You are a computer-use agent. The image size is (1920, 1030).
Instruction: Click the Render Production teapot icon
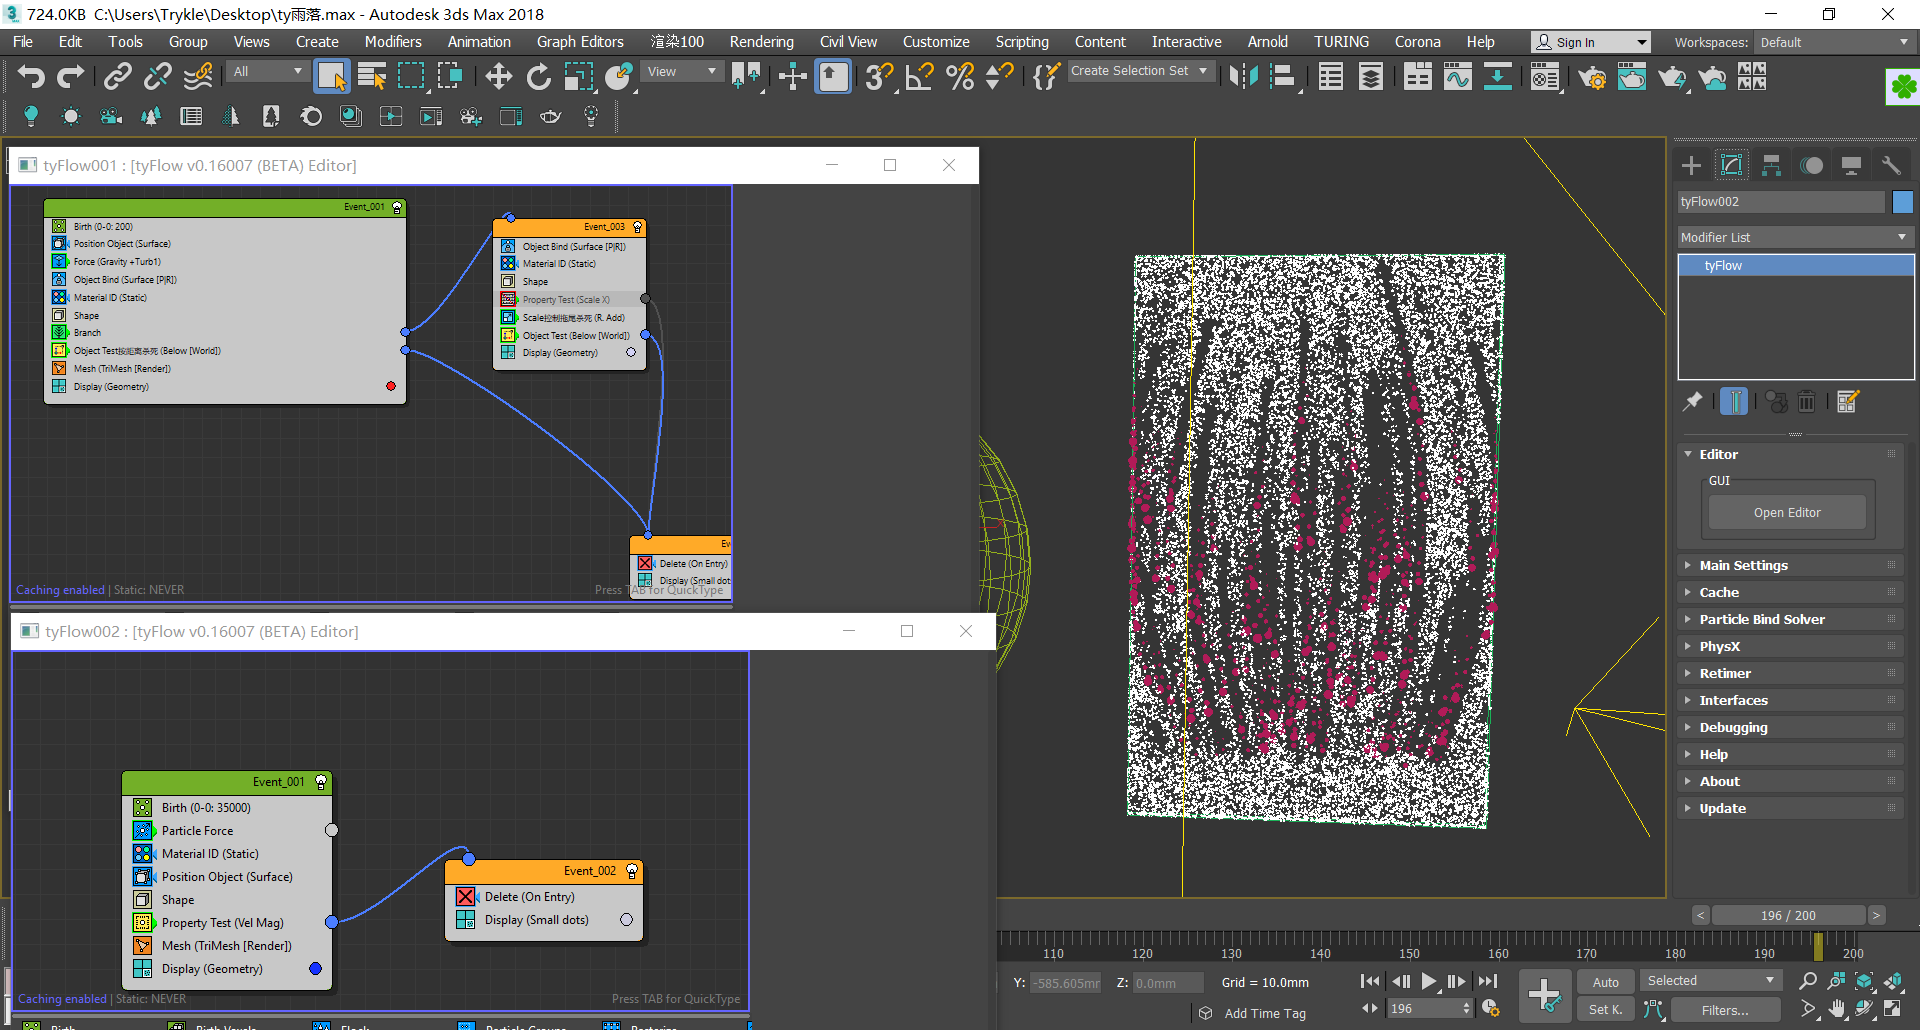coord(1672,76)
